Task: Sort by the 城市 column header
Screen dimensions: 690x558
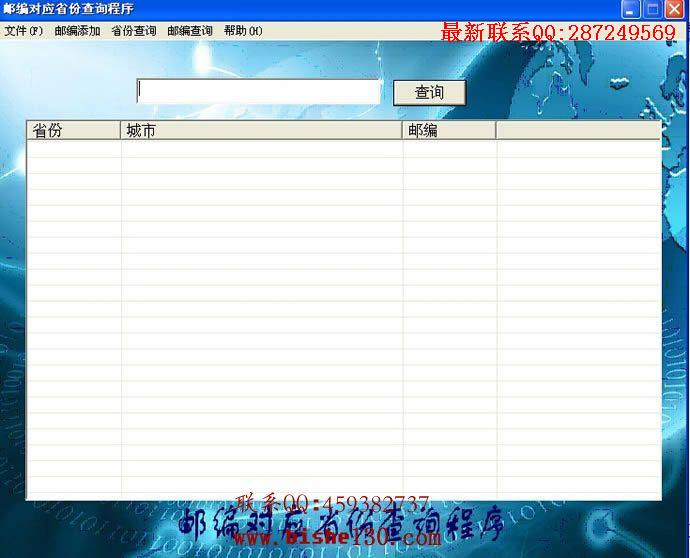Action: [261, 130]
